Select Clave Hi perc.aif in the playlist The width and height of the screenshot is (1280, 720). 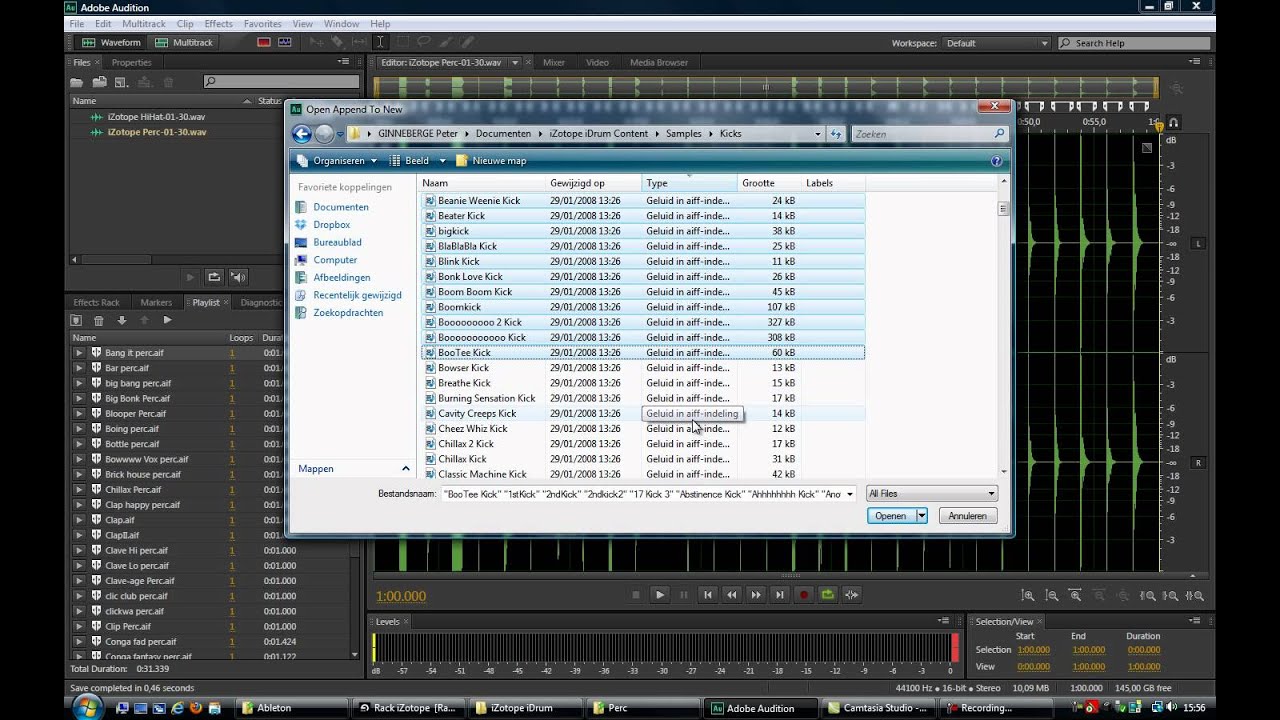click(x=137, y=550)
